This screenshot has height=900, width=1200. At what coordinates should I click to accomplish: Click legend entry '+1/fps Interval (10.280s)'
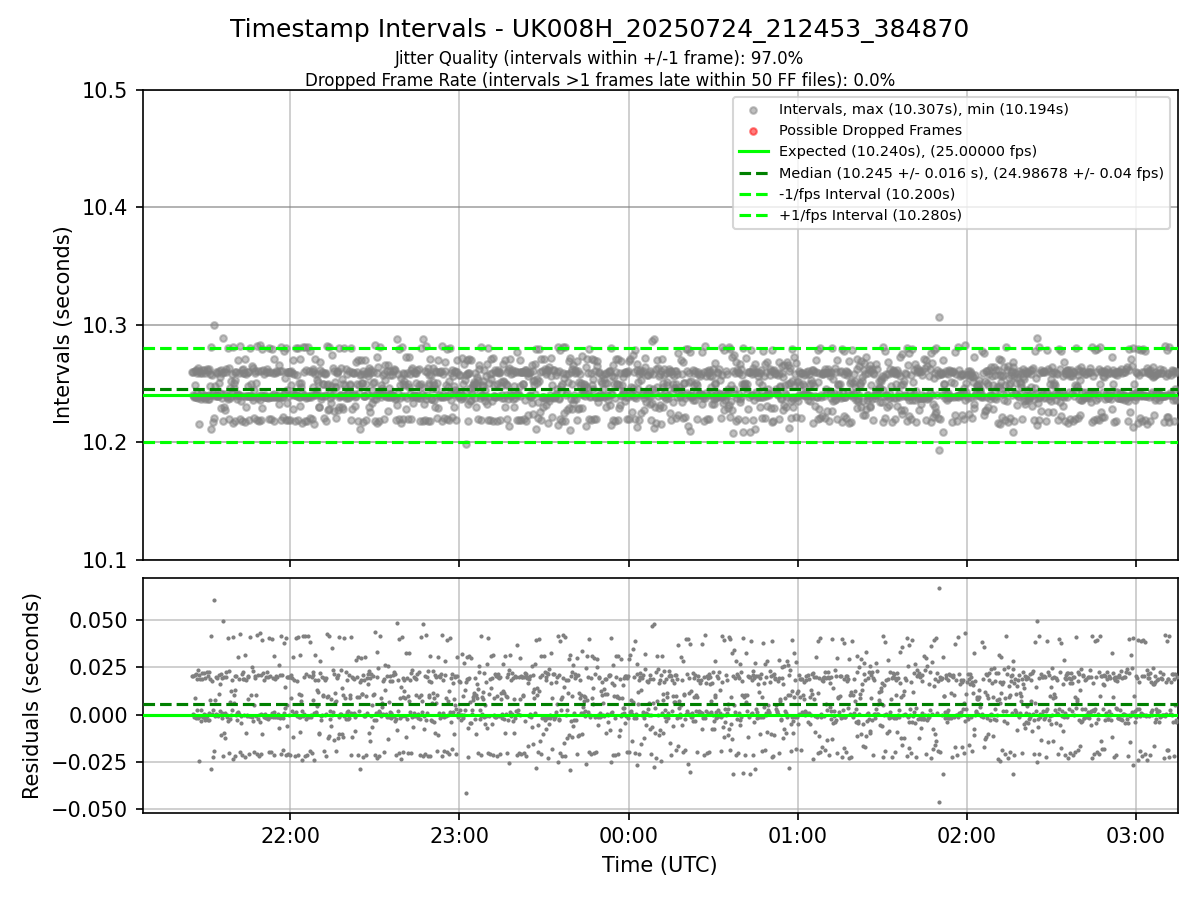[870, 215]
